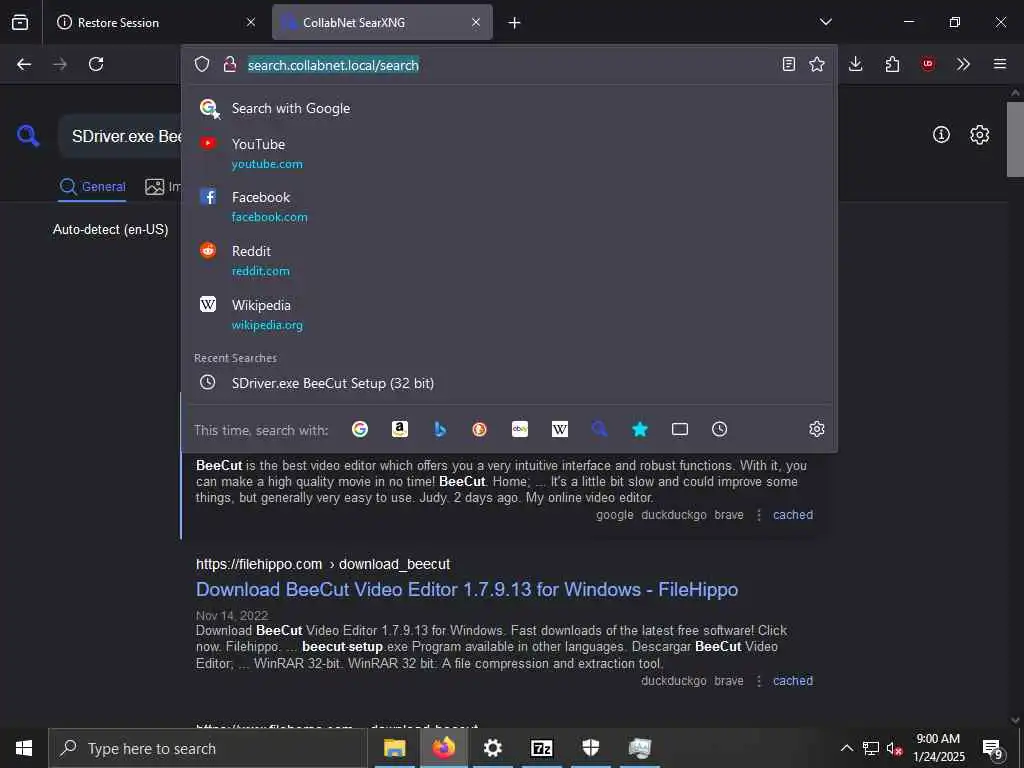Open cached link for FileHippo result

(793, 680)
